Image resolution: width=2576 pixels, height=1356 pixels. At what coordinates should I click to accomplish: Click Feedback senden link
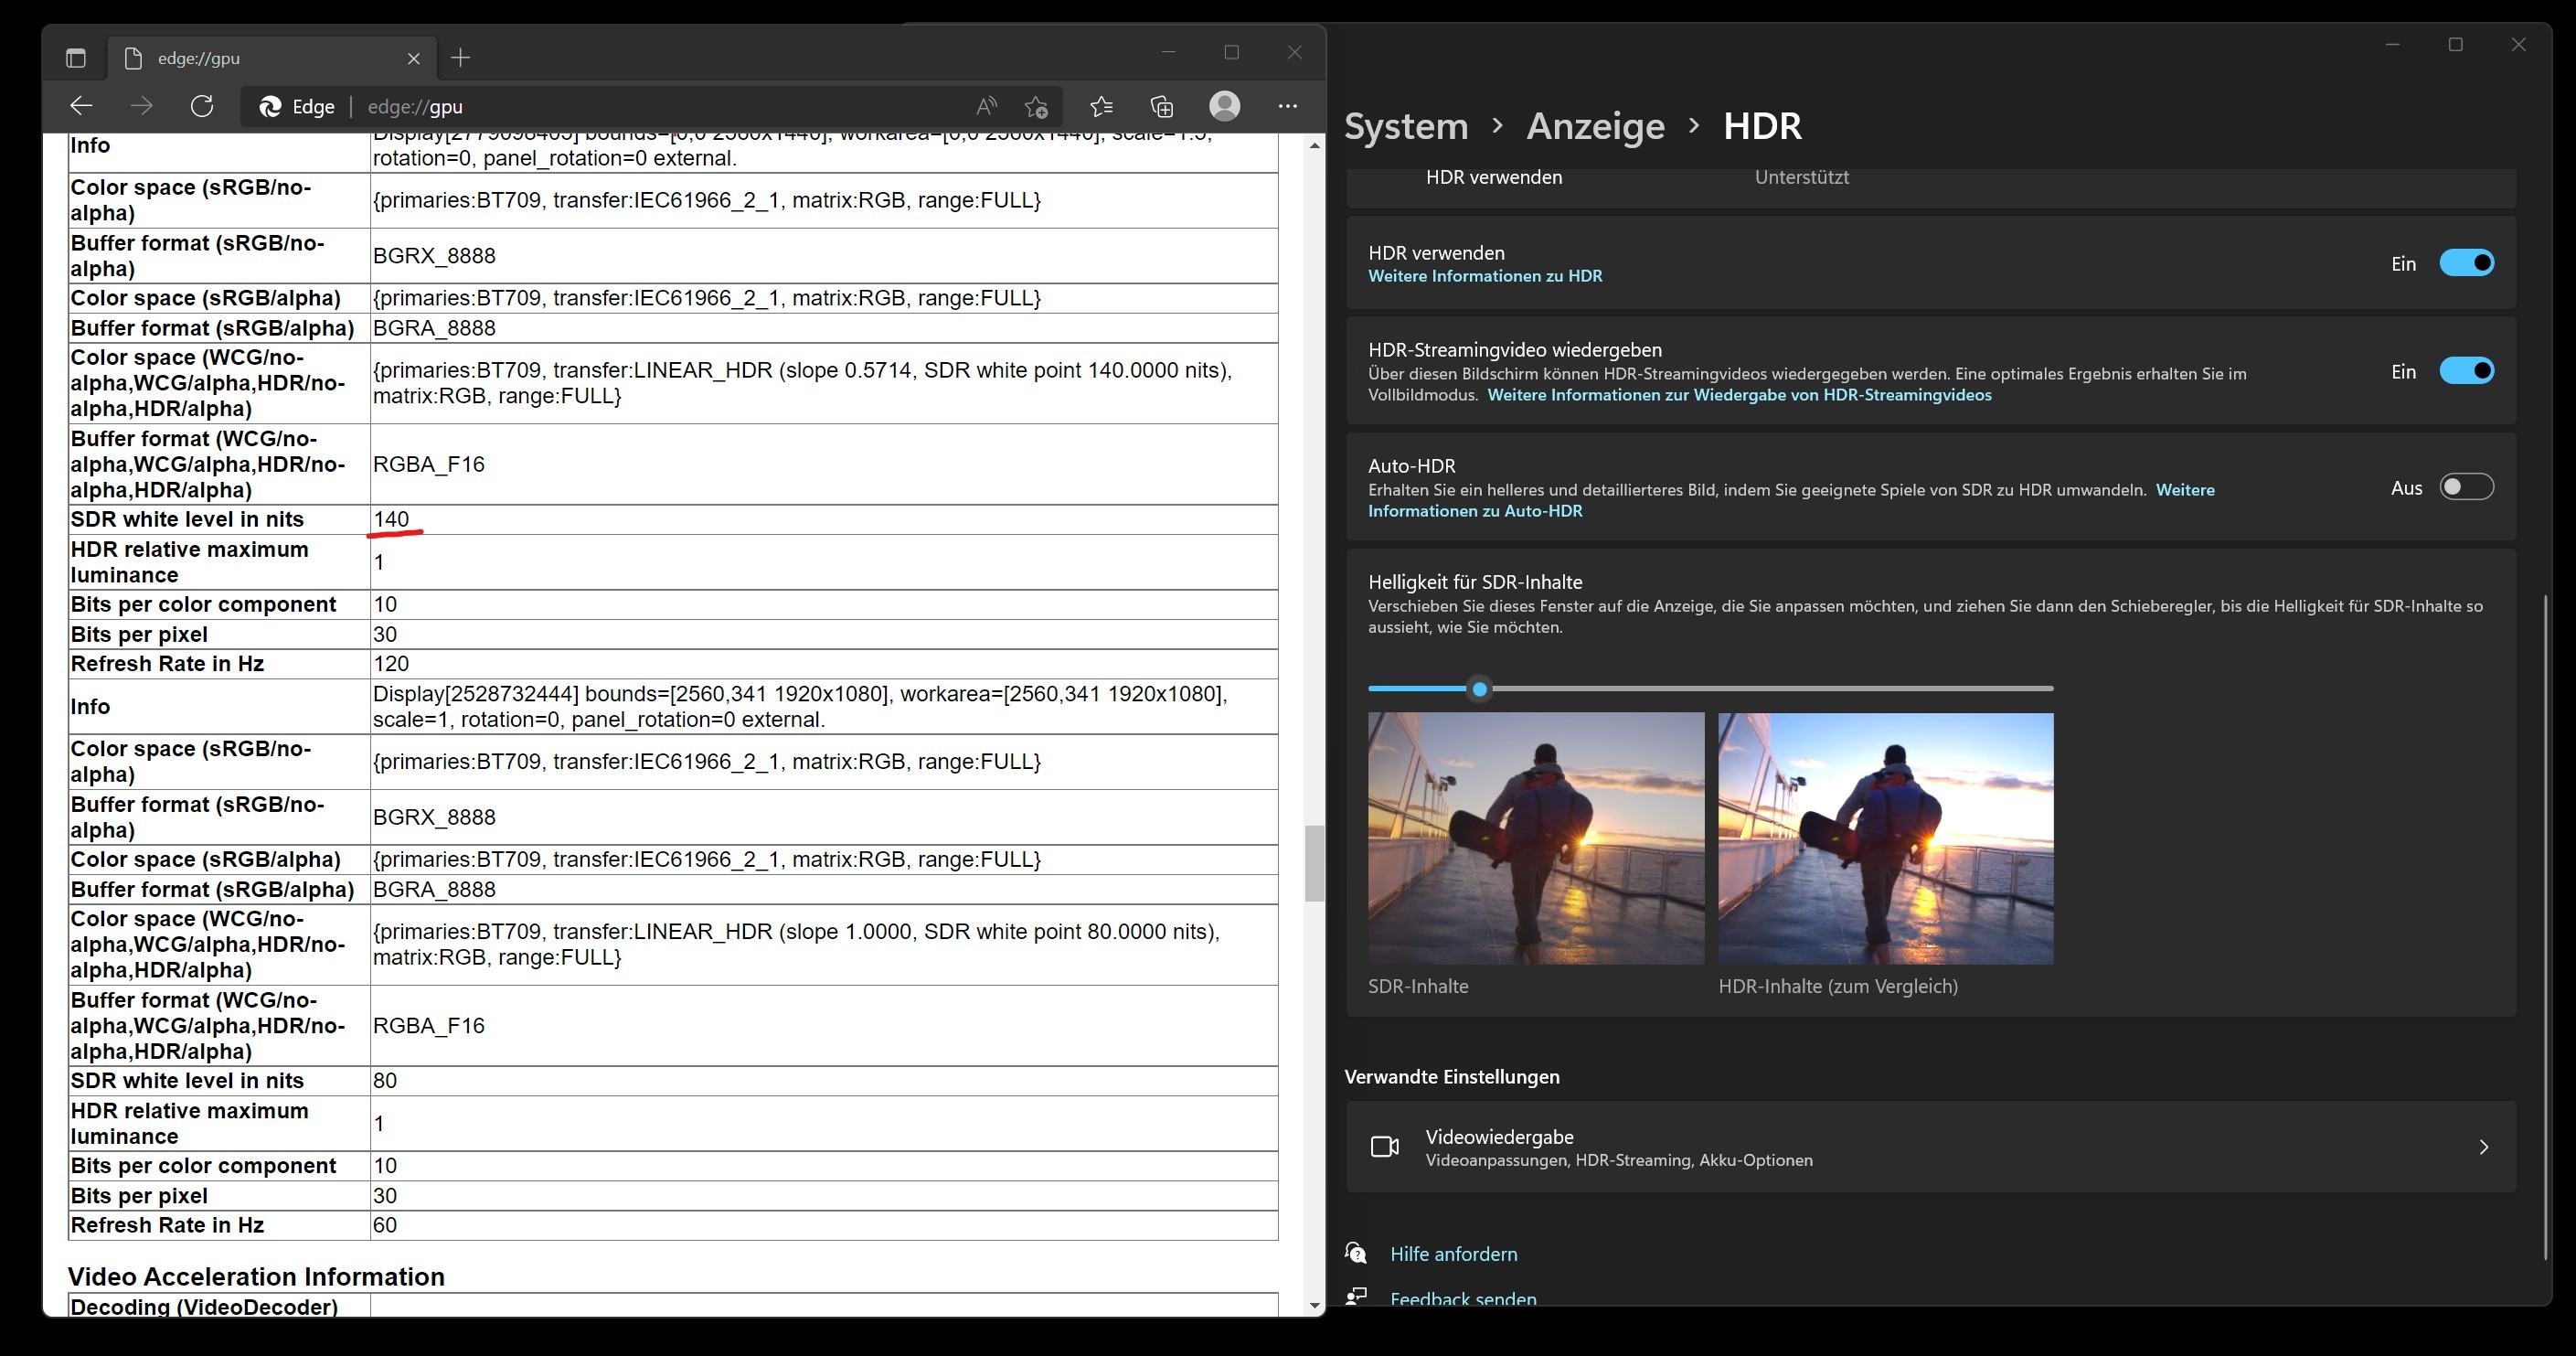click(1463, 1299)
